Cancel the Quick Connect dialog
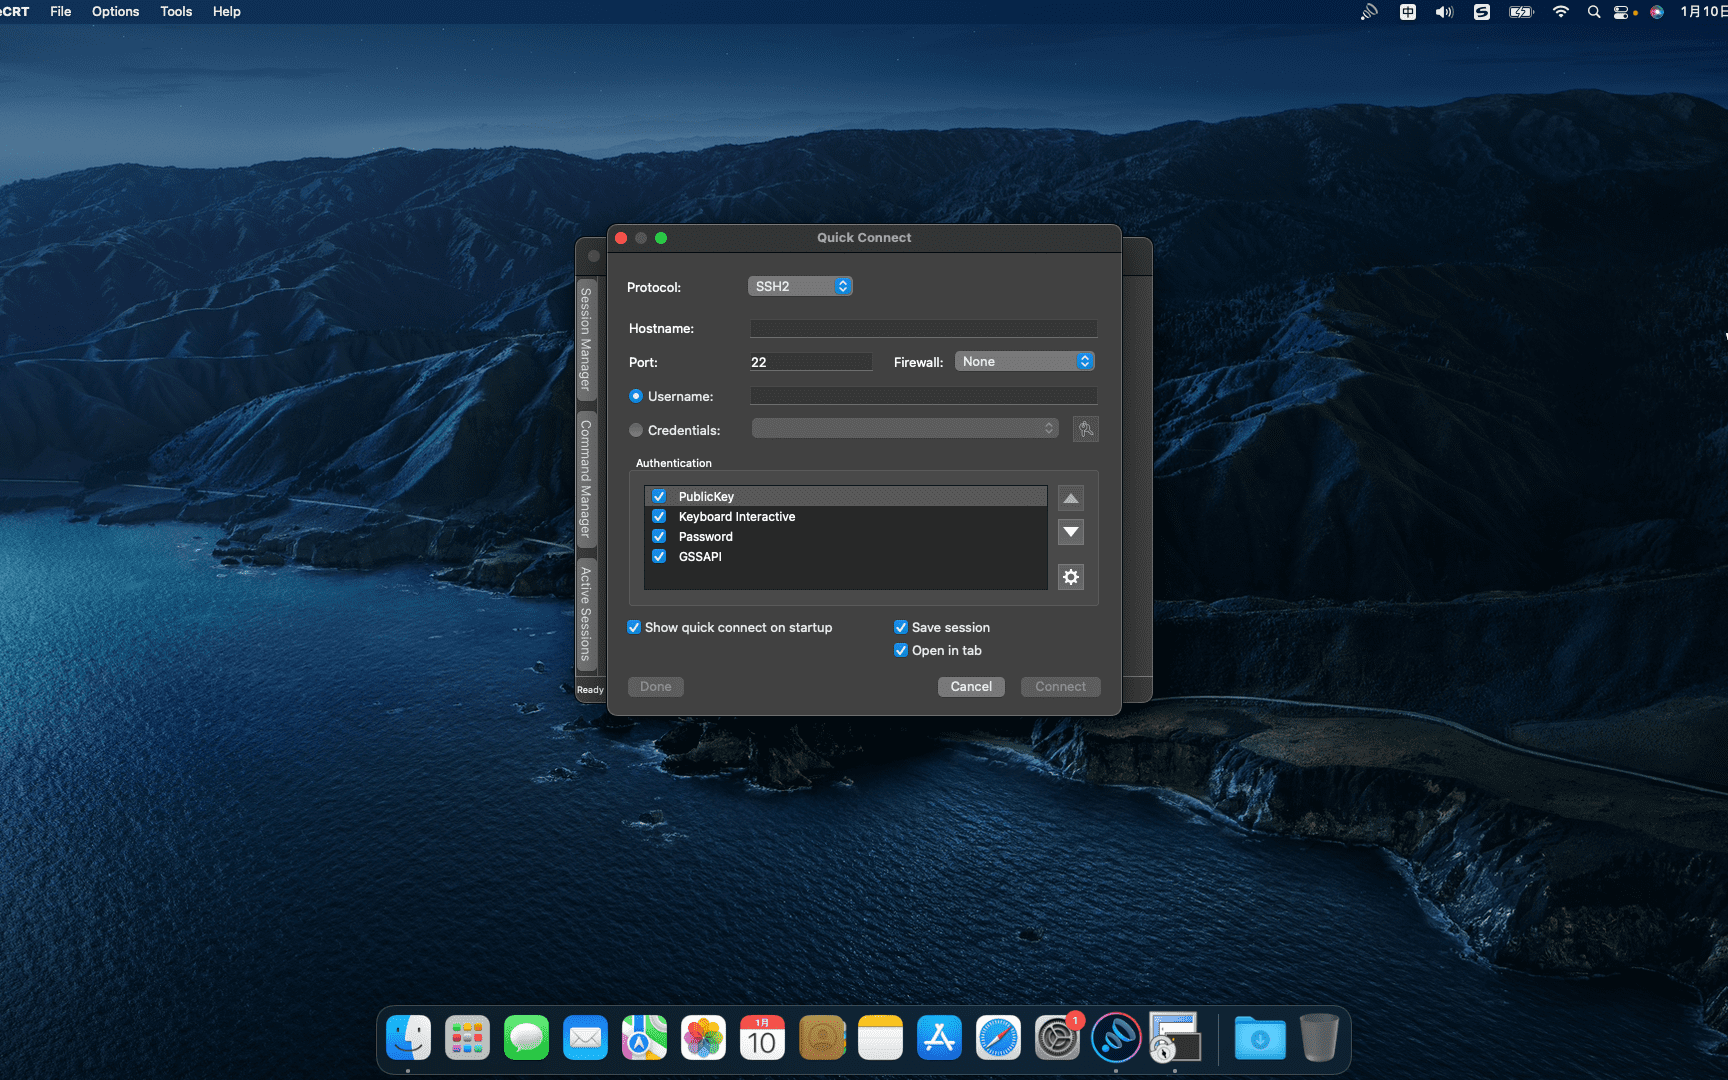Screen dimensions: 1728x1080 pyautogui.click(x=970, y=686)
